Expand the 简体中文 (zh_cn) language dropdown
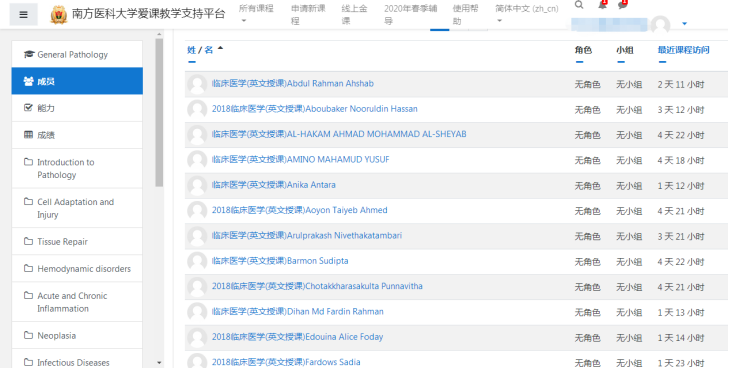This screenshot has height=369, width=729. [527, 14]
